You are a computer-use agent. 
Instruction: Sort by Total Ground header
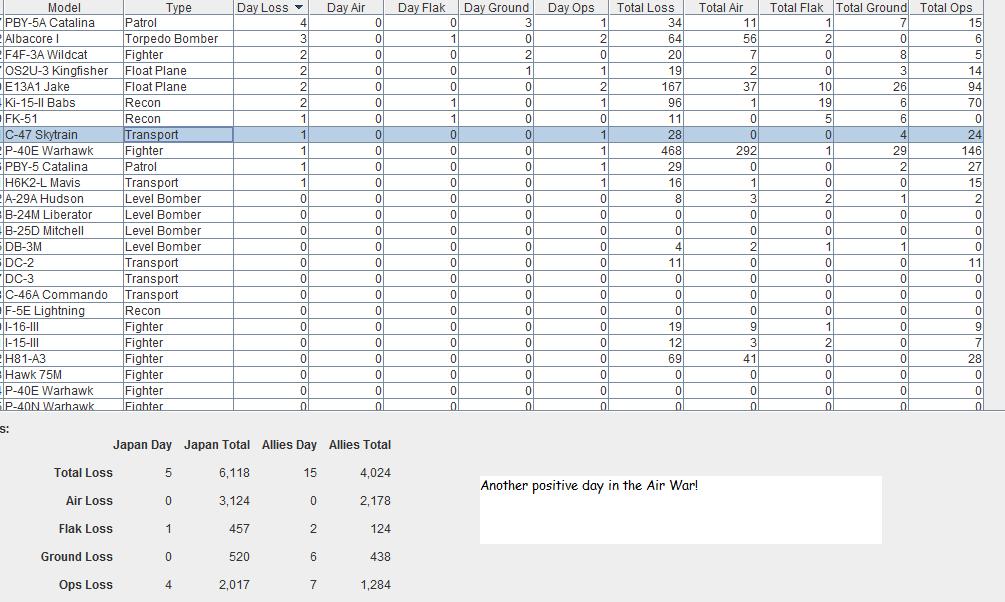point(871,7)
